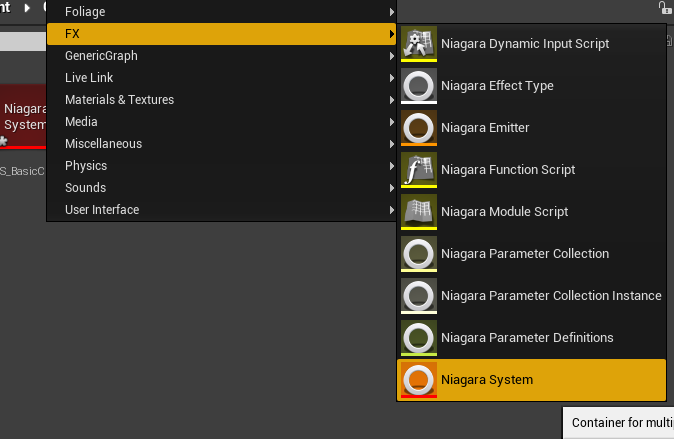The height and width of the screenshot is (439, 674).
Task: Click the orange Niagara System icon
Action: (x=419, y=380)
